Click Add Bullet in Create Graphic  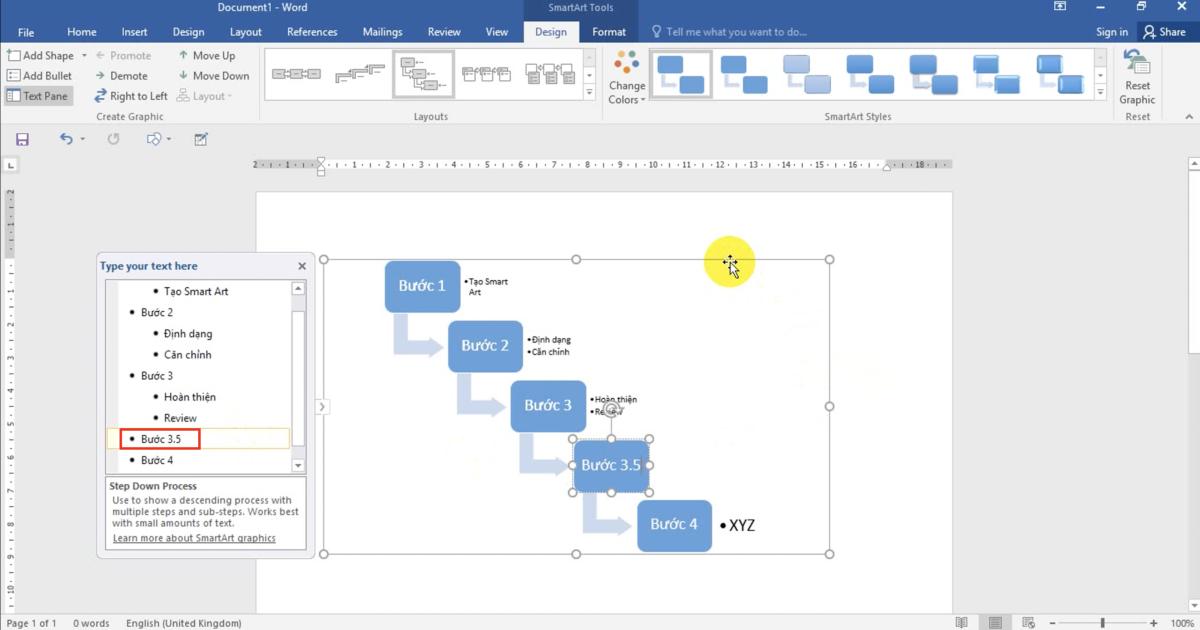point(39,76)
